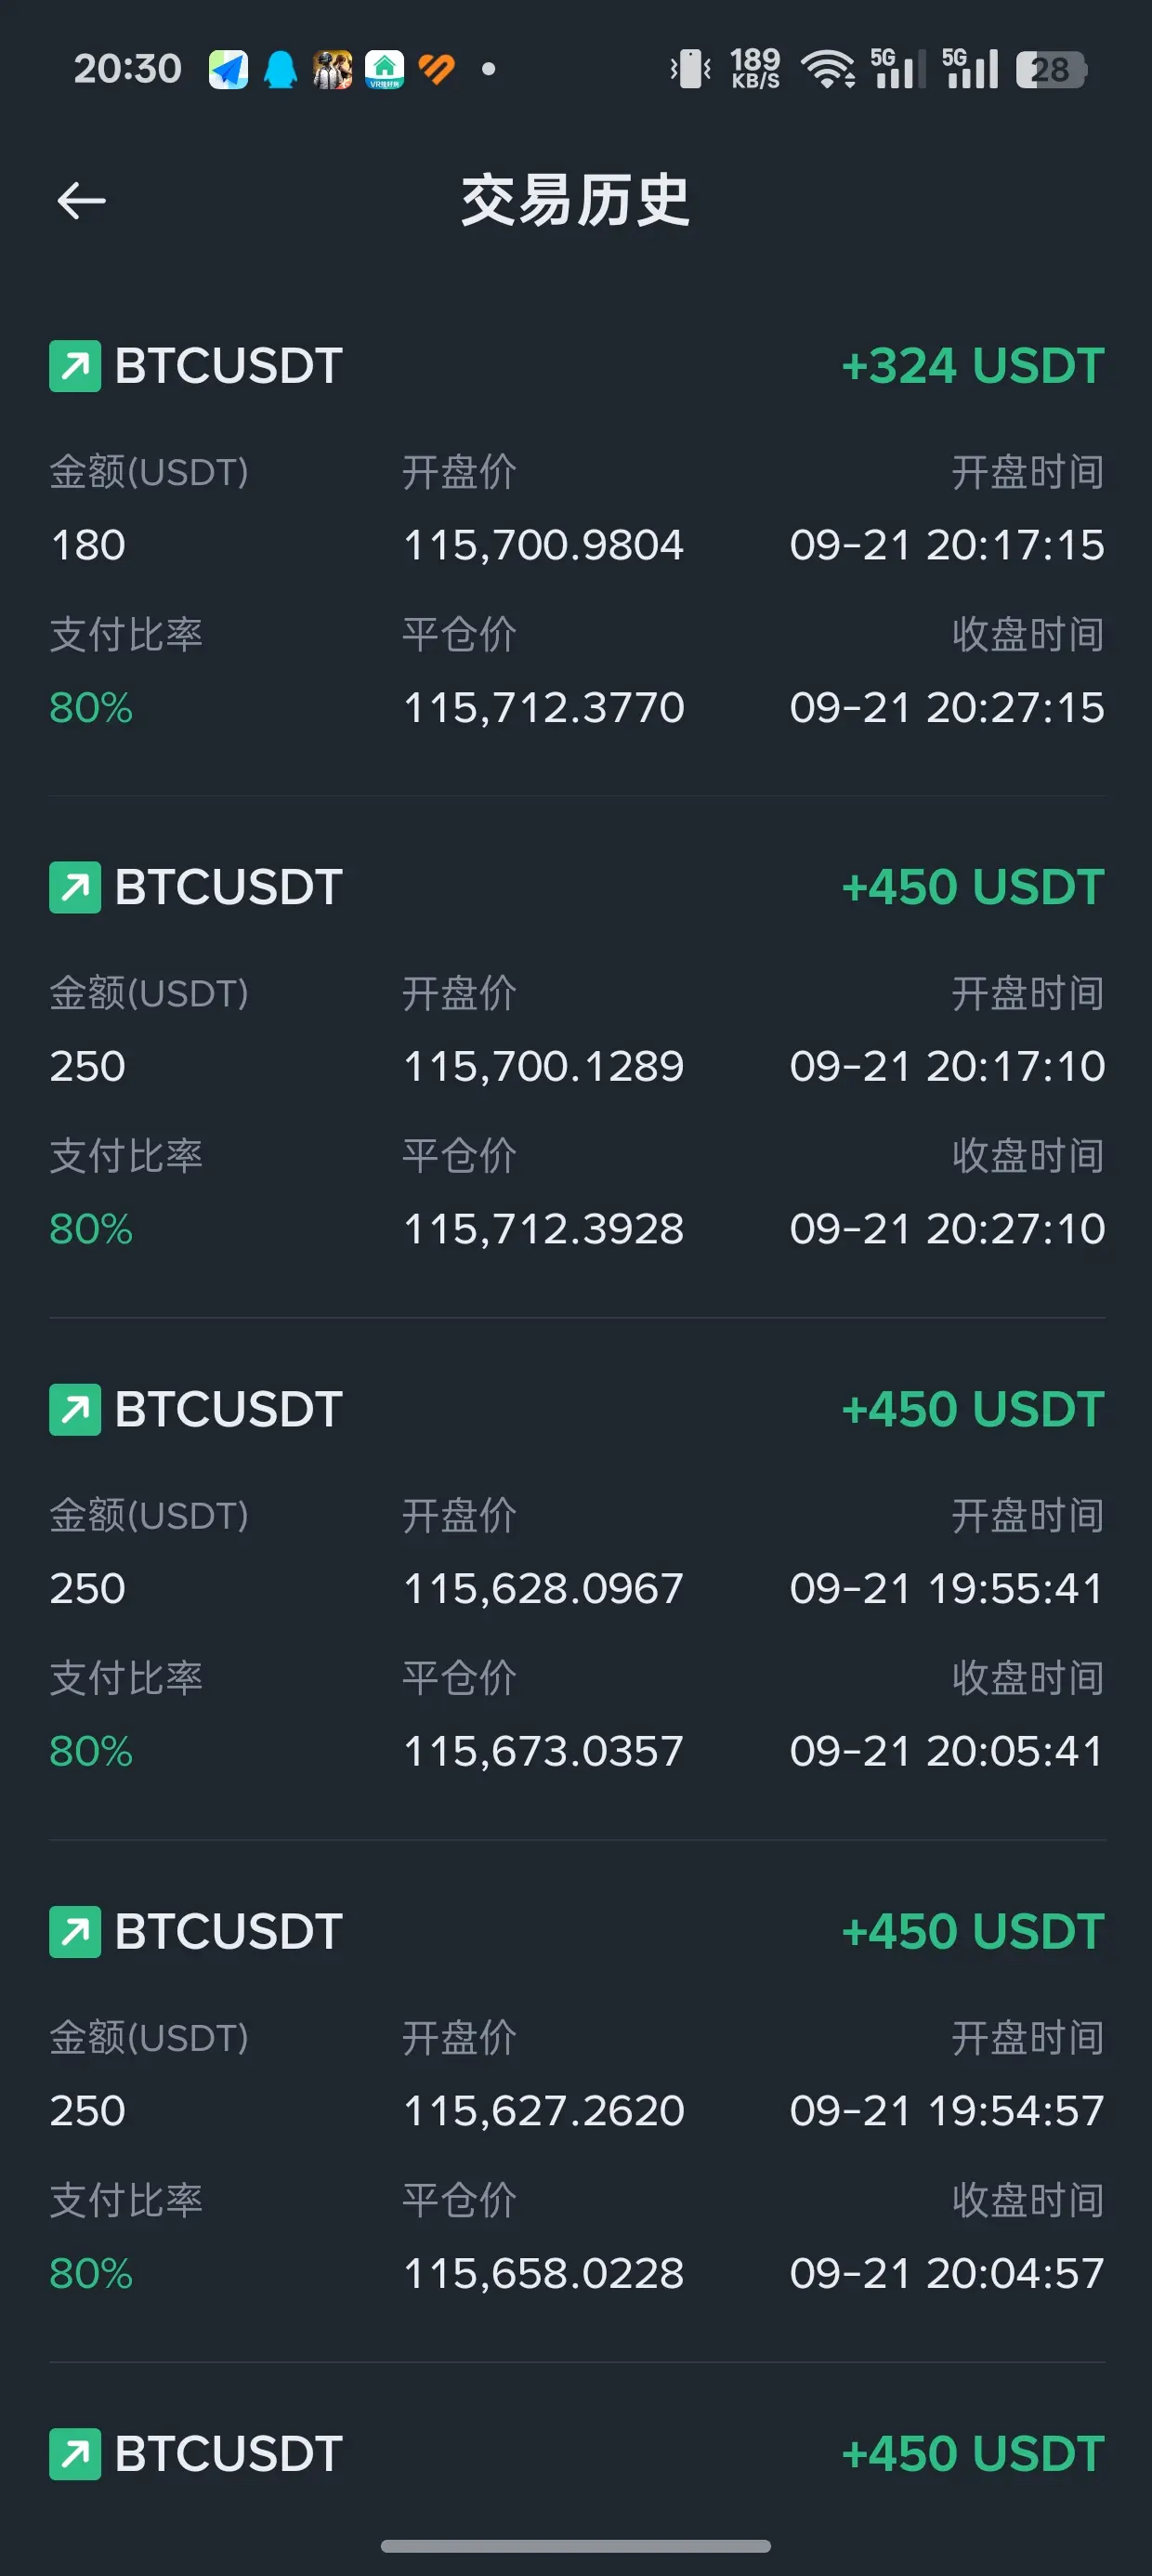Viewport: 1152px width, 2576px height.
Task: Tap the battery indicator showing 28
Action: (1051, 69)
